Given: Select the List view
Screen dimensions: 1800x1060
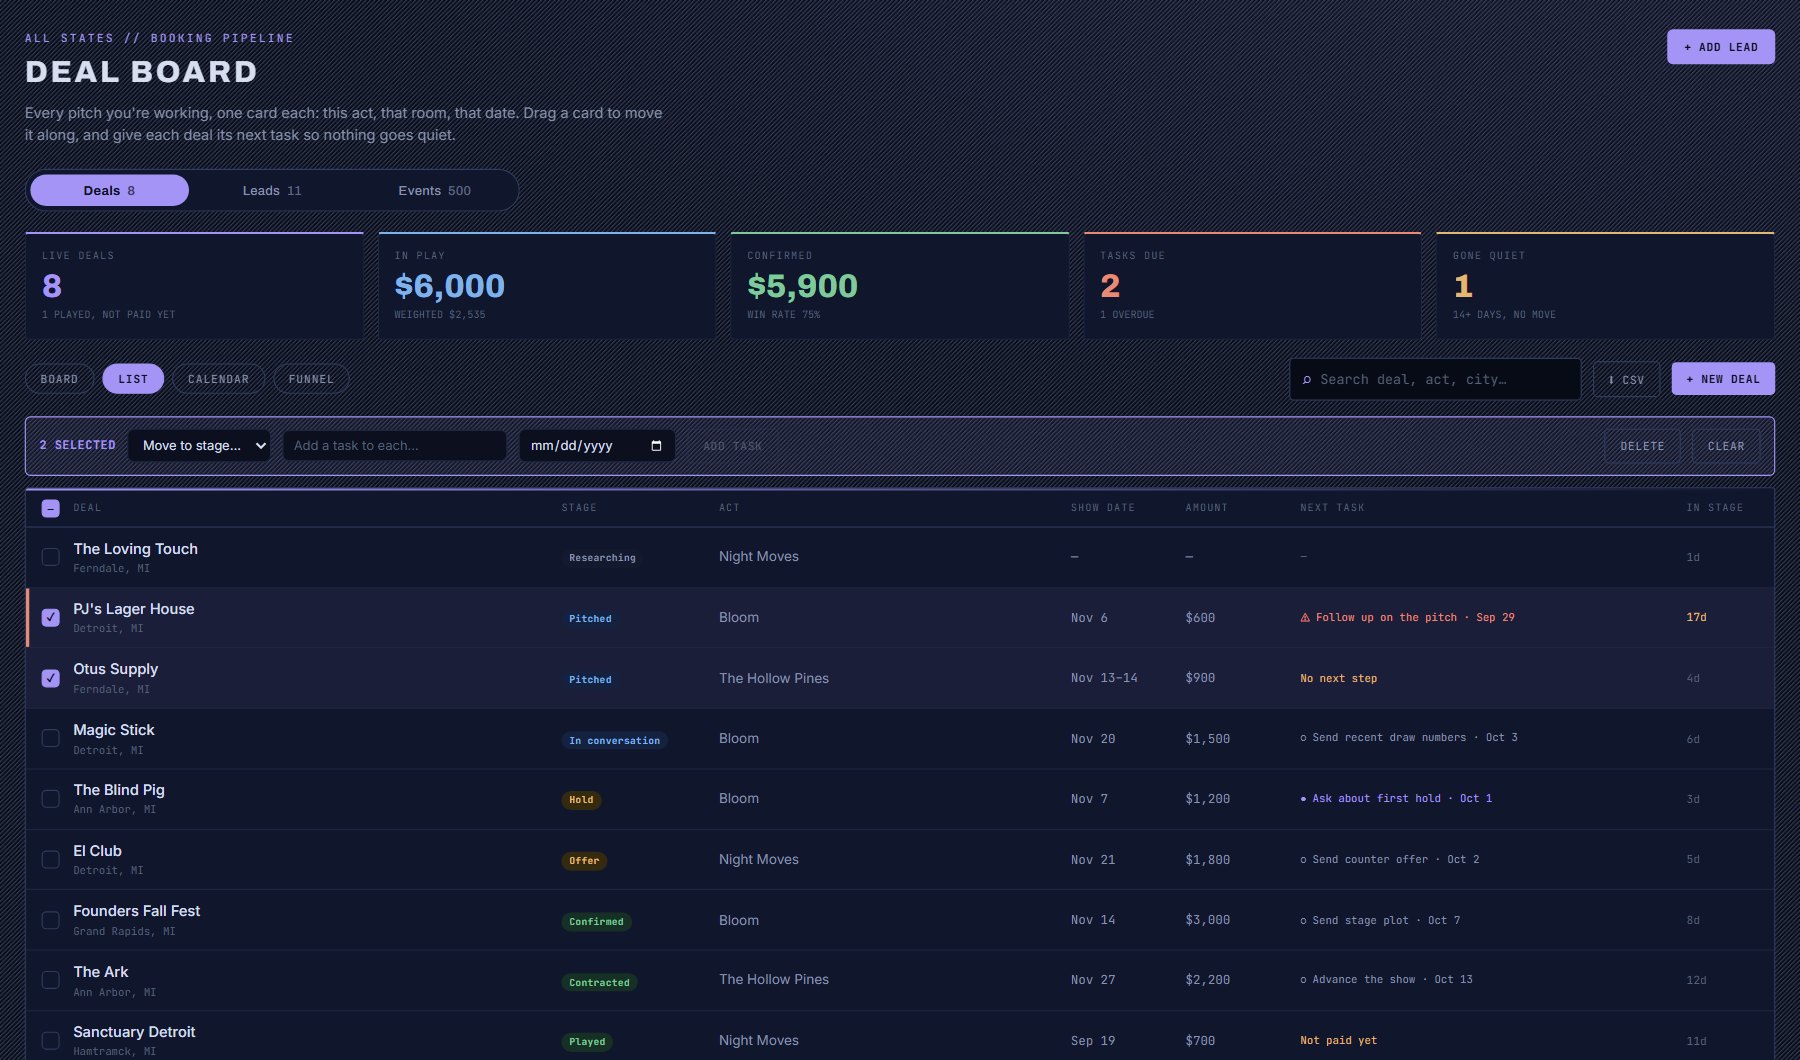Looking at the screenshot, I should coord(133,379).
